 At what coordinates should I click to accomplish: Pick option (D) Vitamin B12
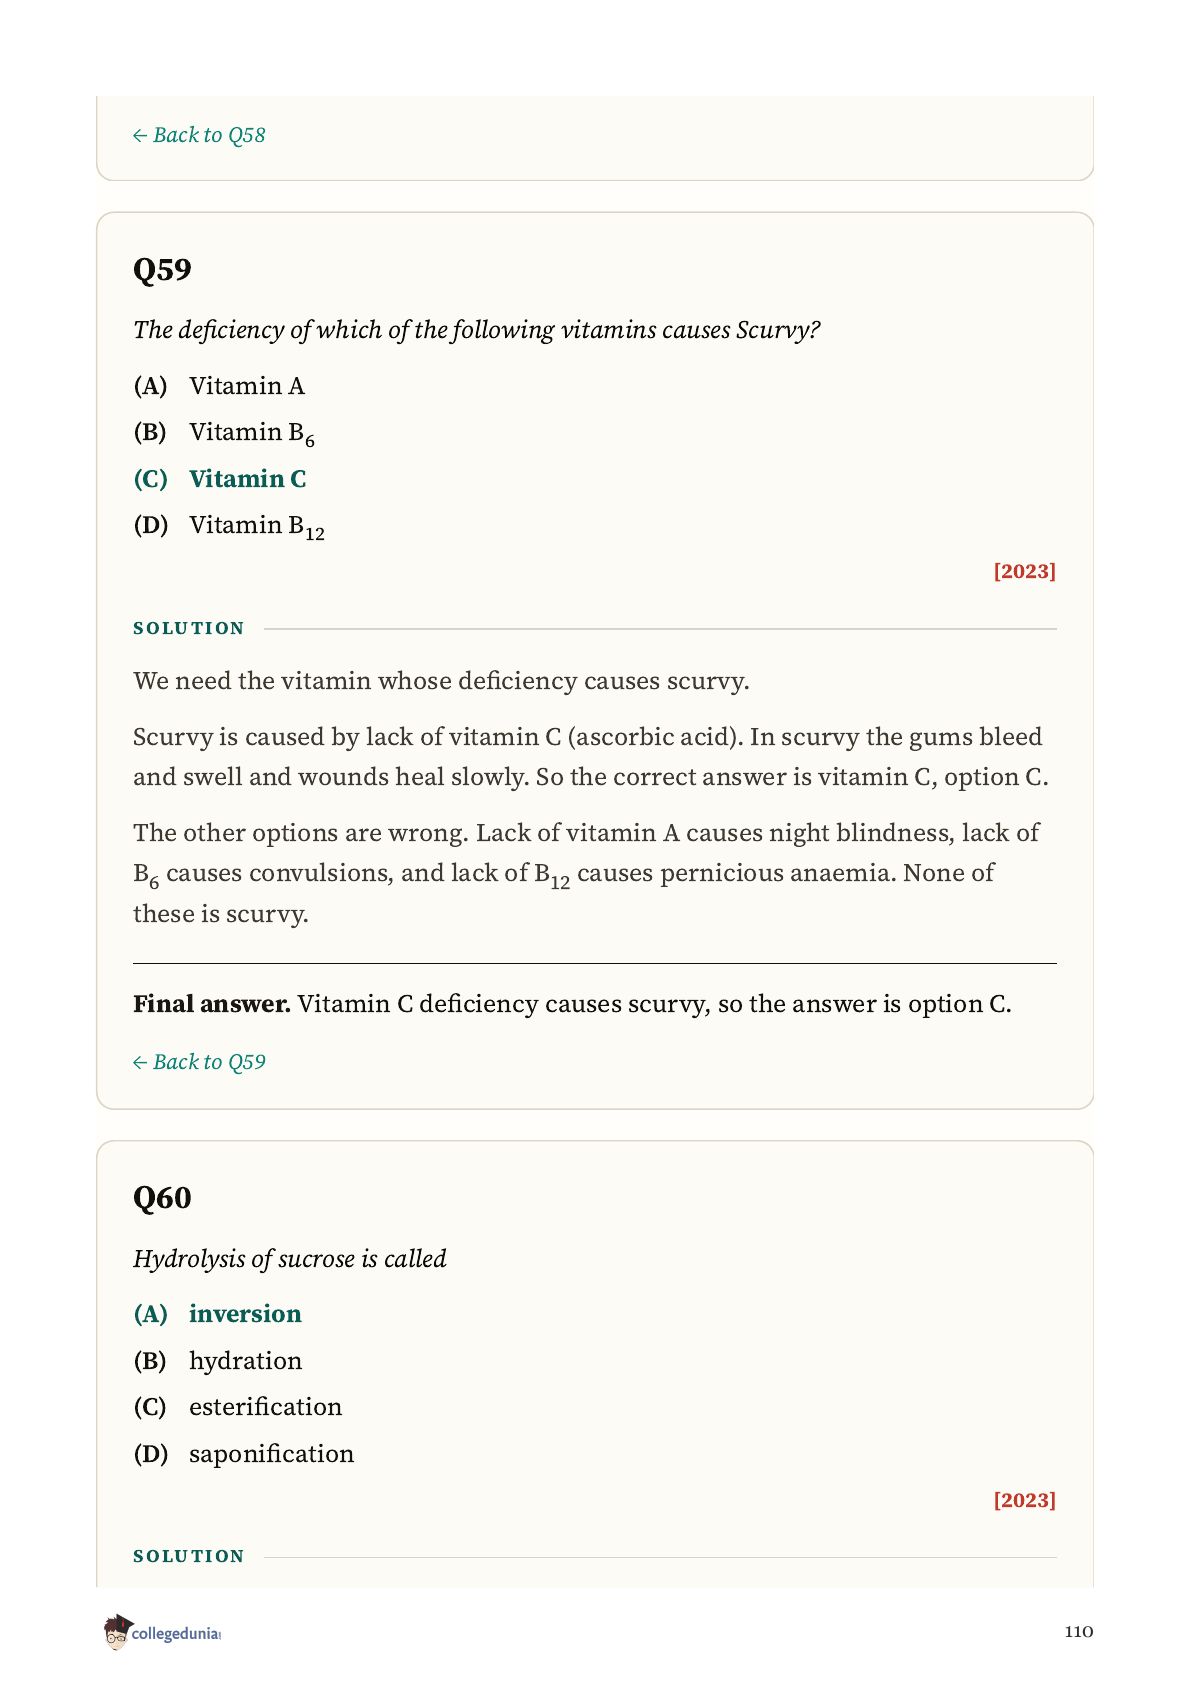(229, 526)
